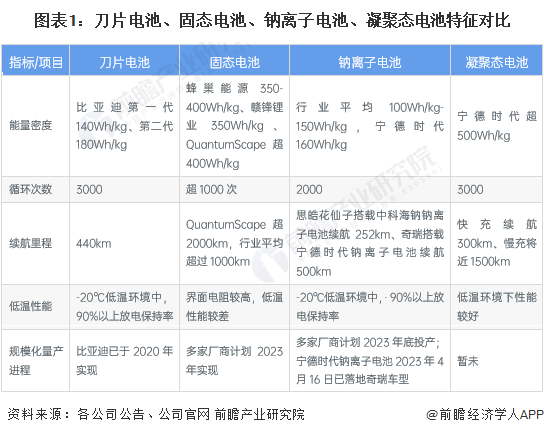Click the 循环次数 row label

(x=31, y=189)
